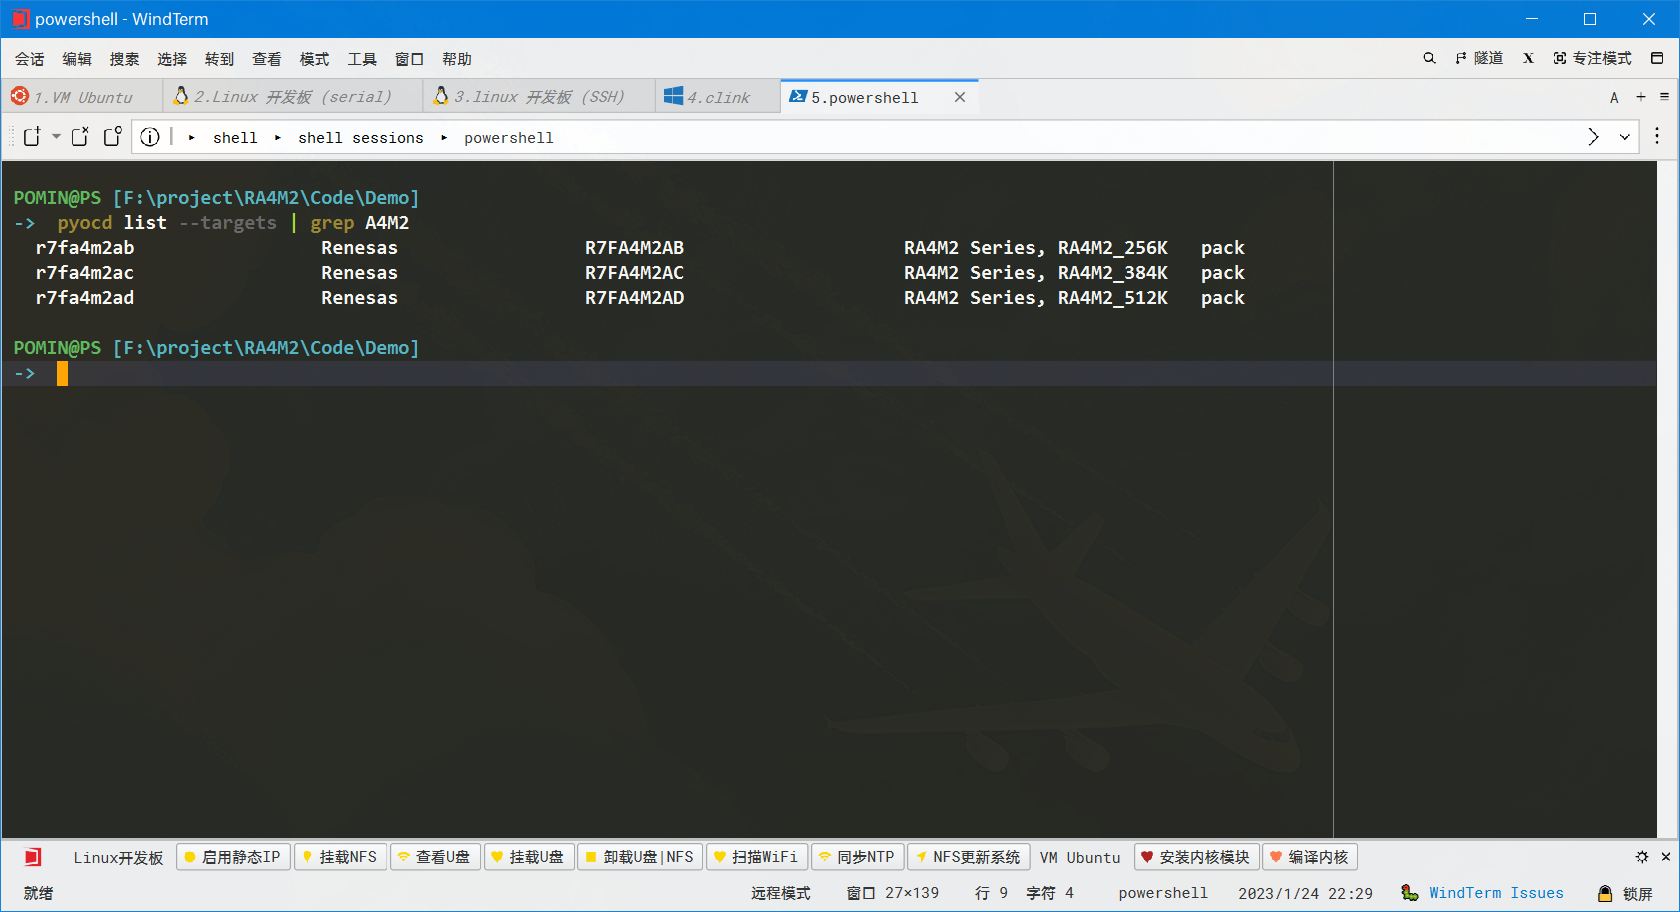This screenshot has width=1680, height=912.
Task: Click the new session icon
Action: click(32, 137)
